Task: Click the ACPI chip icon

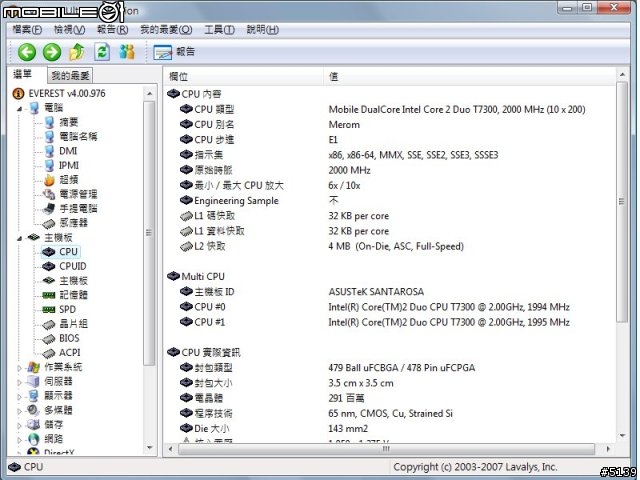Action: point(49,353)
